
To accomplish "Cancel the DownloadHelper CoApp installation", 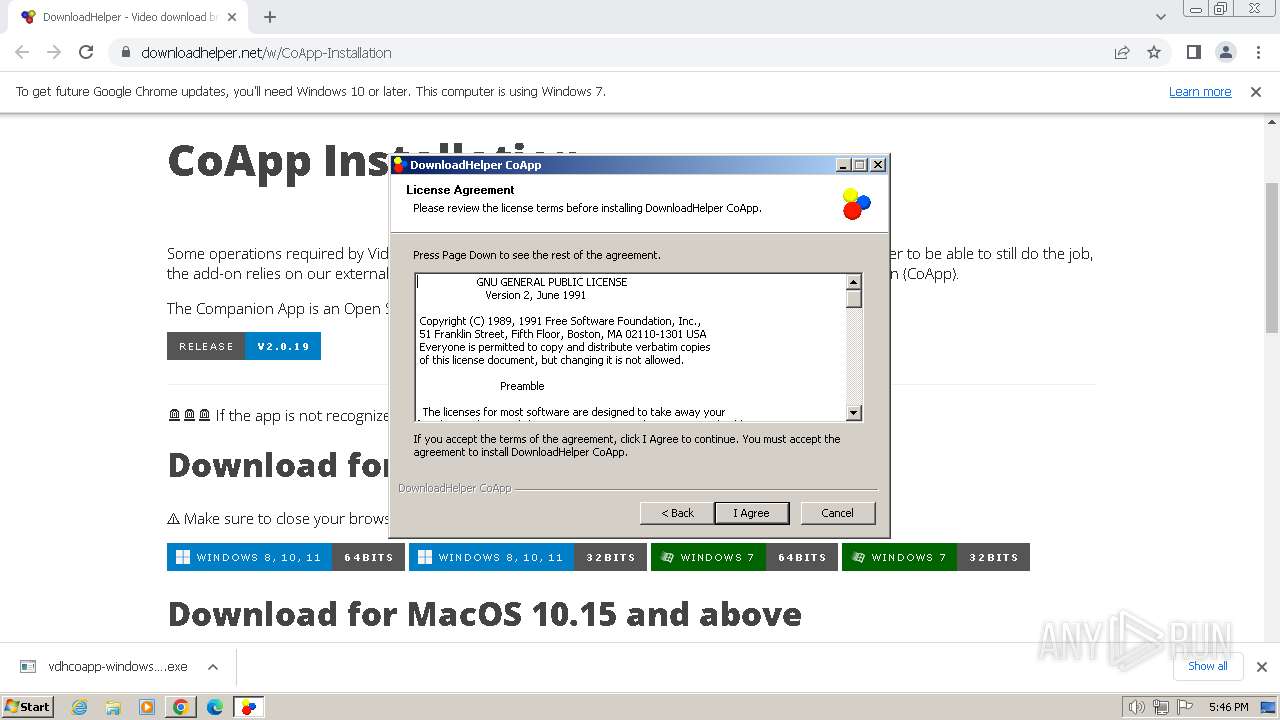I will (838, 513).
